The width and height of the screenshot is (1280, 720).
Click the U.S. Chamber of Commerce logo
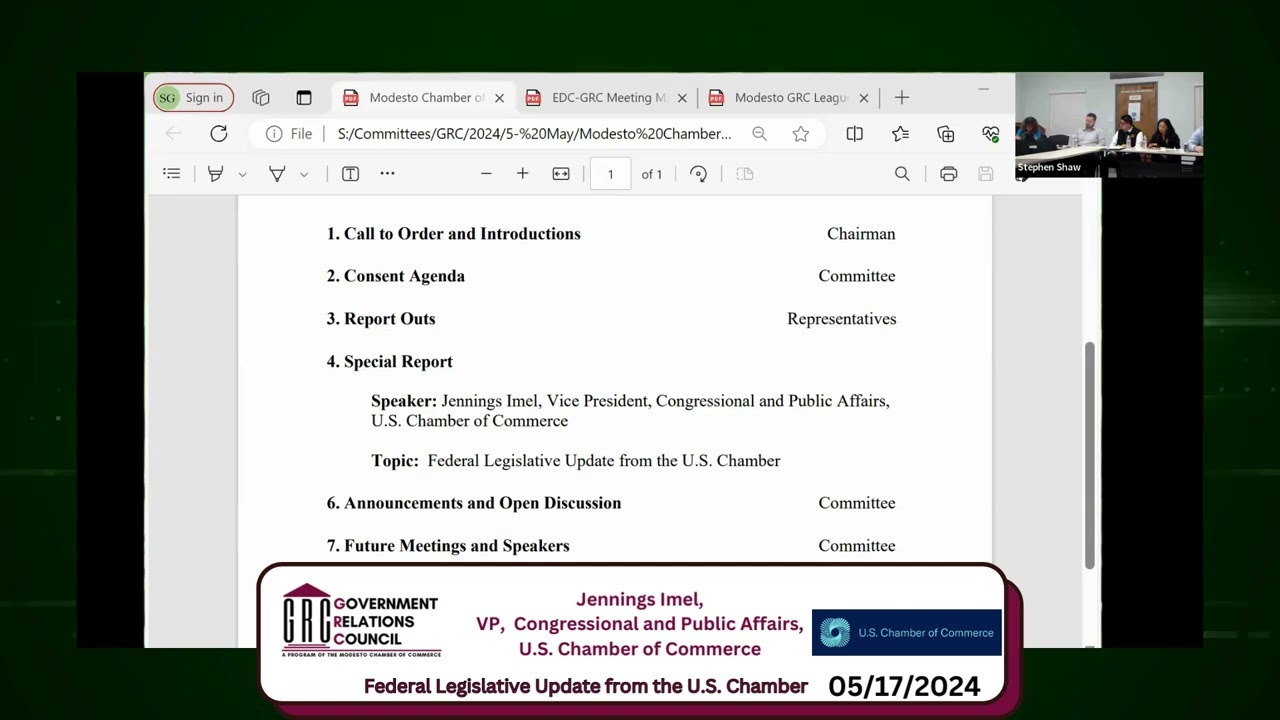pos(906,632)
